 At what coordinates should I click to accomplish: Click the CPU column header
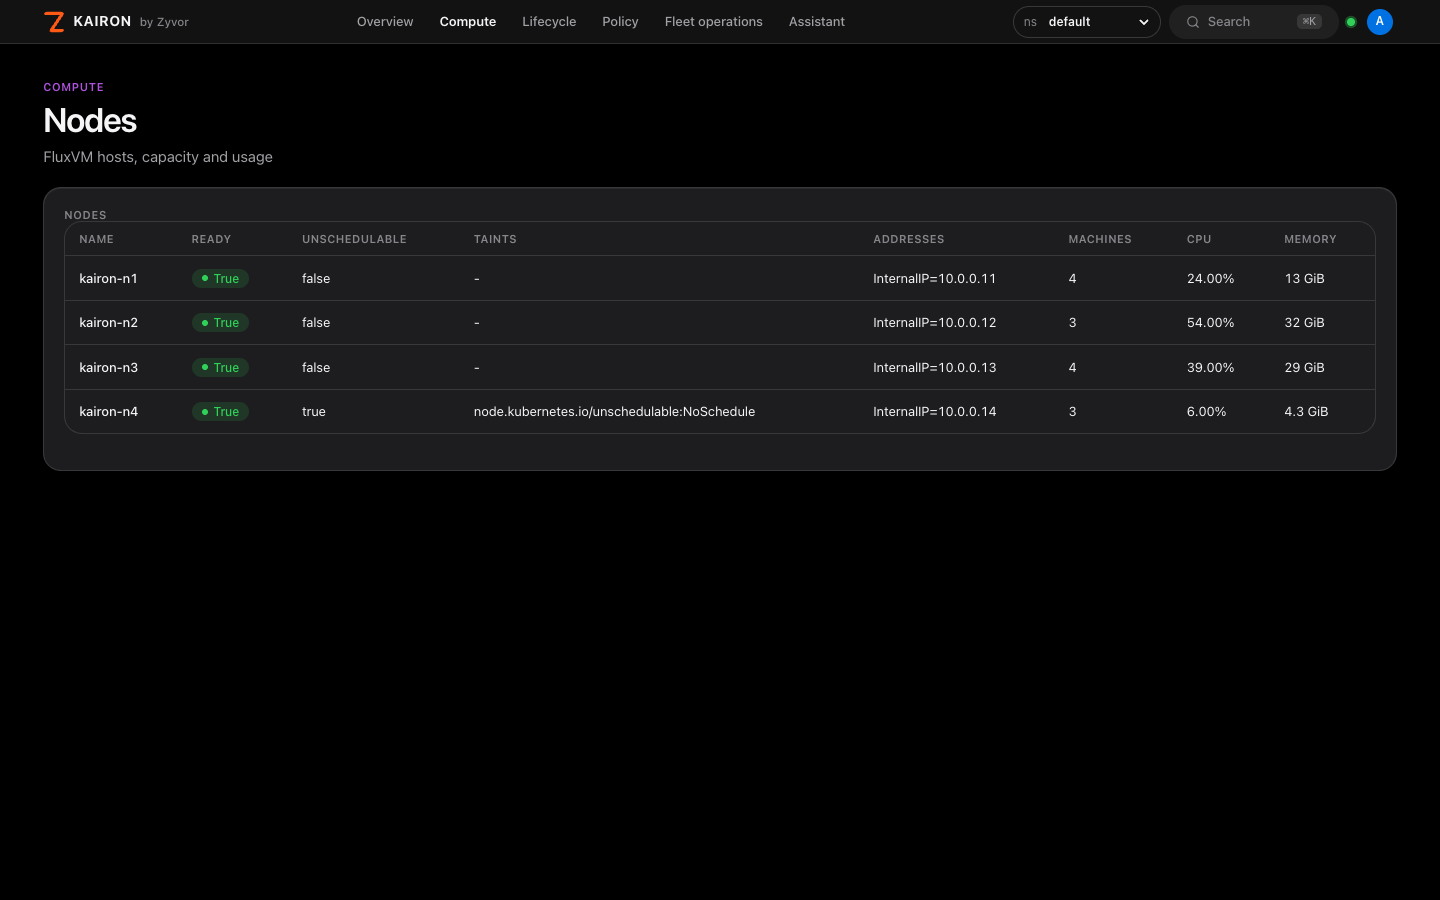pyautogui.click(x=1199, y=240)
